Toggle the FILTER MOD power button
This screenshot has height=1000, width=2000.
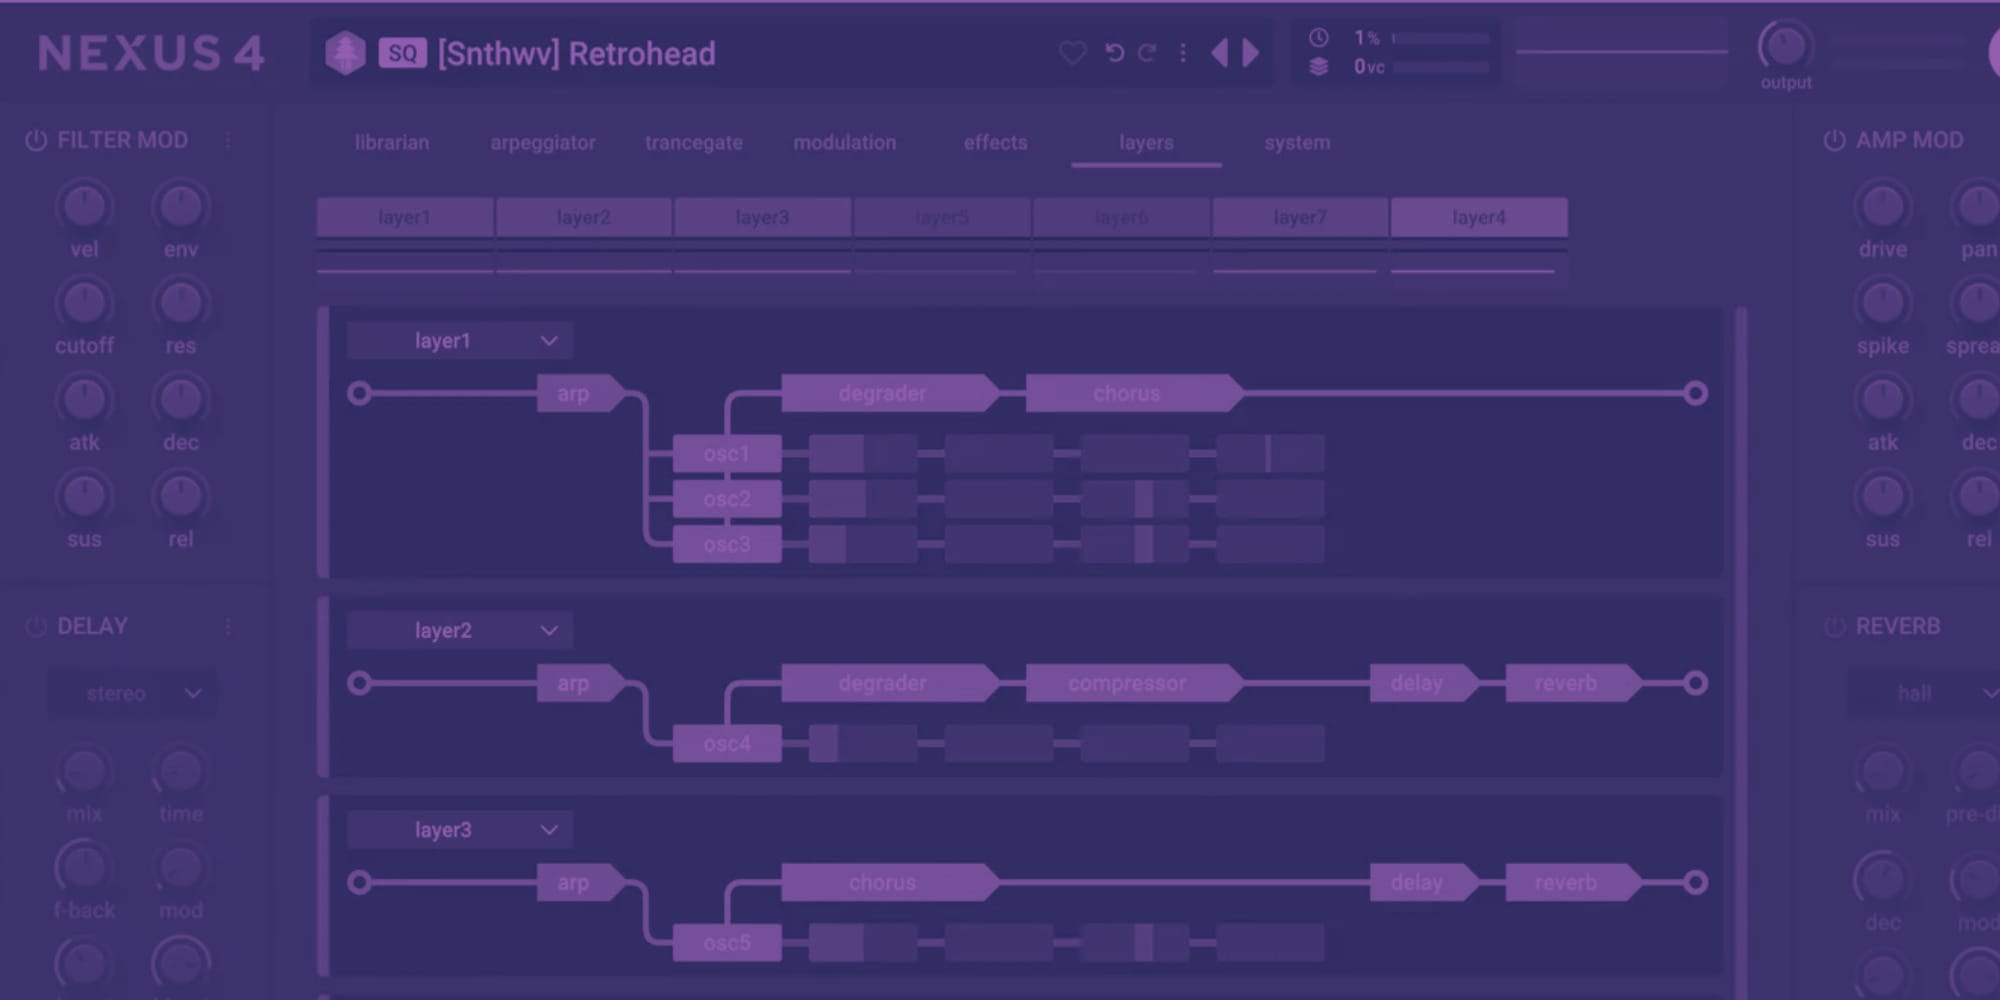(36, 140)
